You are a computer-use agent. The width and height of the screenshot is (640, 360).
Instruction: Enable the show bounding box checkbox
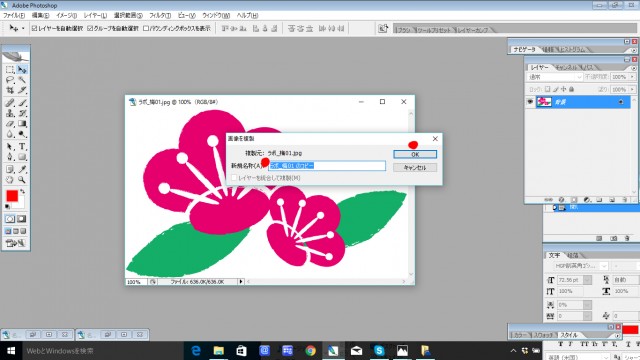[x=146, y=28]
